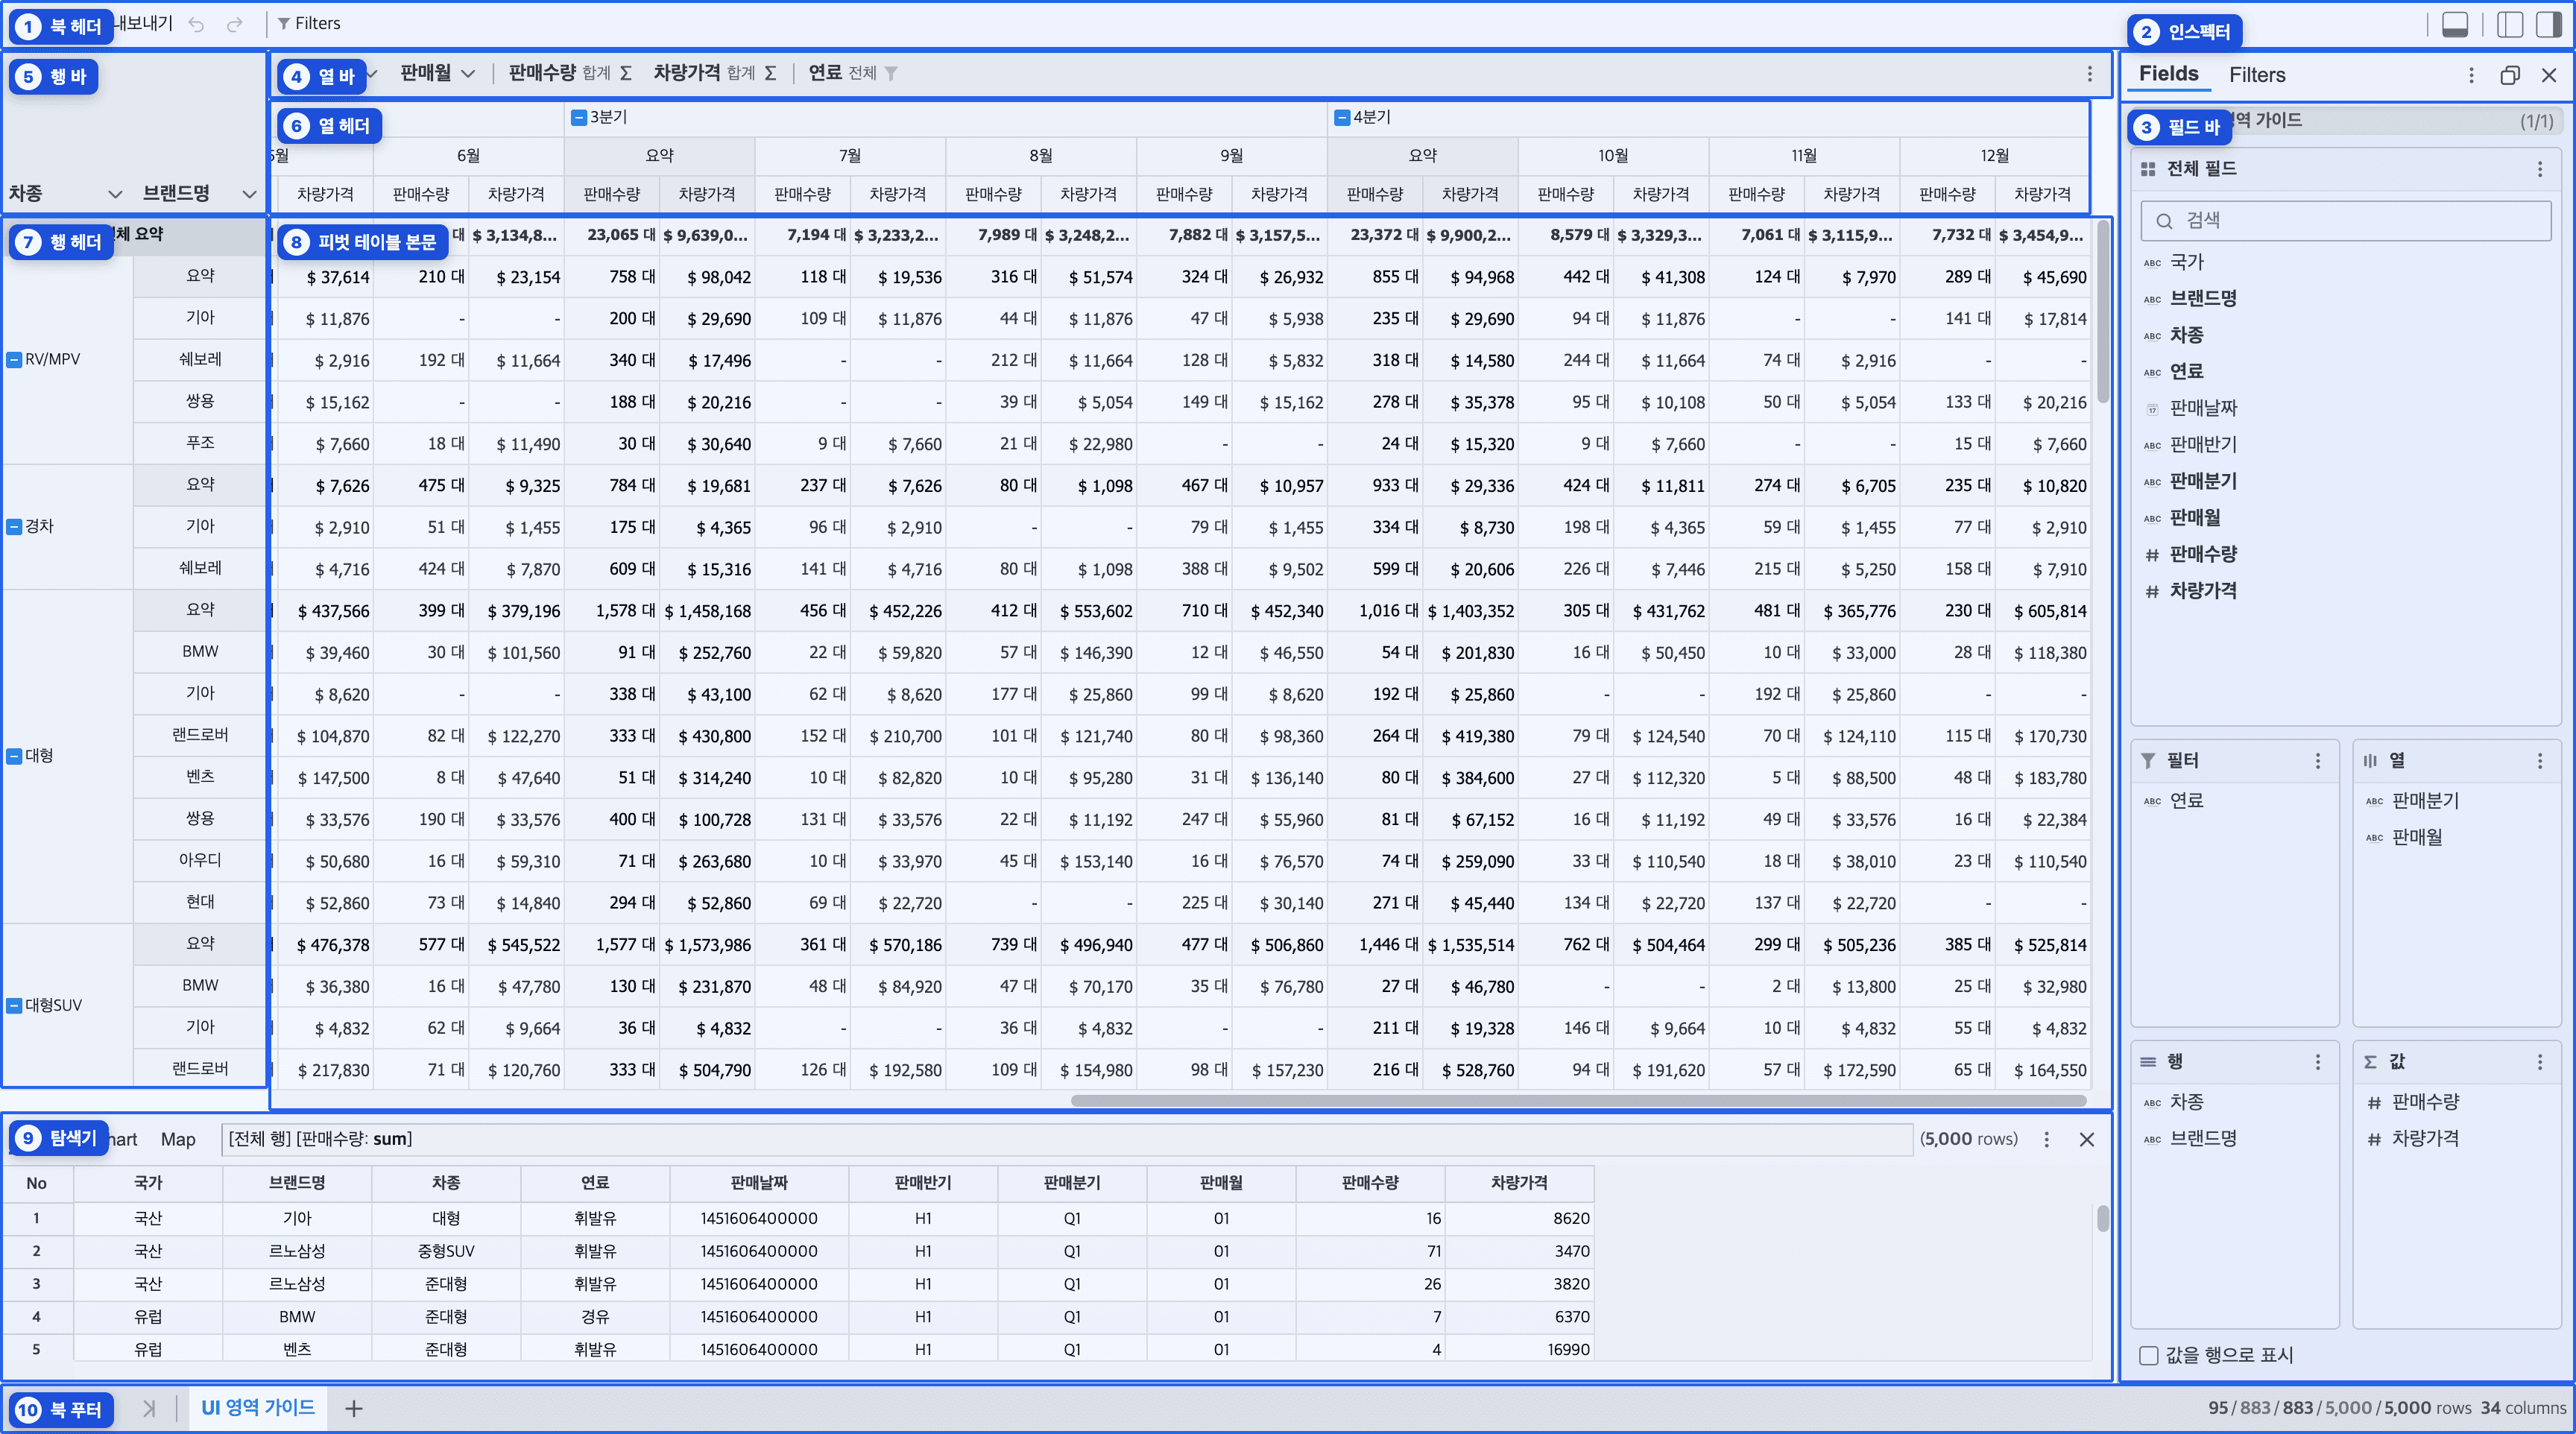Enable the 값을 행으로 표시 checkbox
The height and width of the screenshot is (1434, 2576).
[2149, 1355]
